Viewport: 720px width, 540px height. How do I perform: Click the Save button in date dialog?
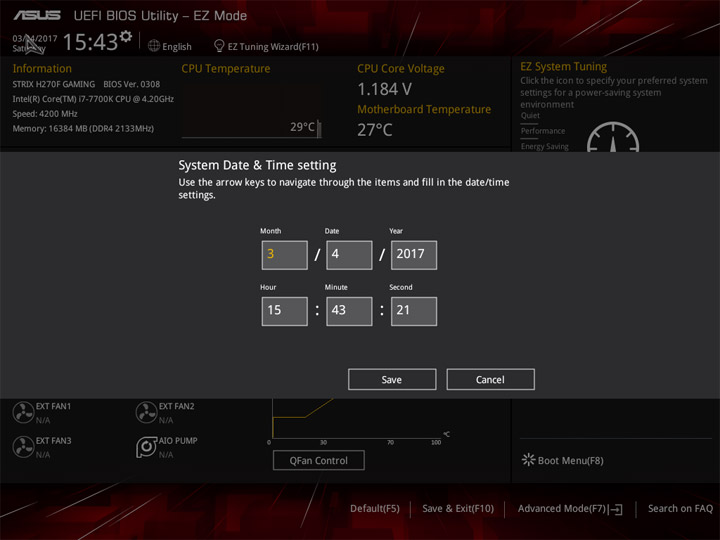(x=392, y=379)
